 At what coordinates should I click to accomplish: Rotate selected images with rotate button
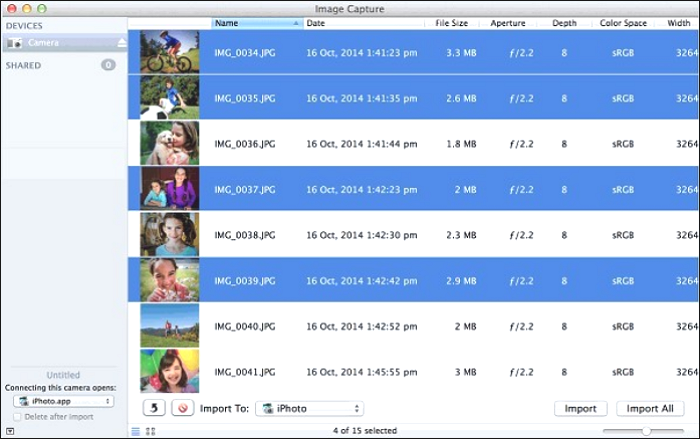pyautogui.click(x=154, y=408)
